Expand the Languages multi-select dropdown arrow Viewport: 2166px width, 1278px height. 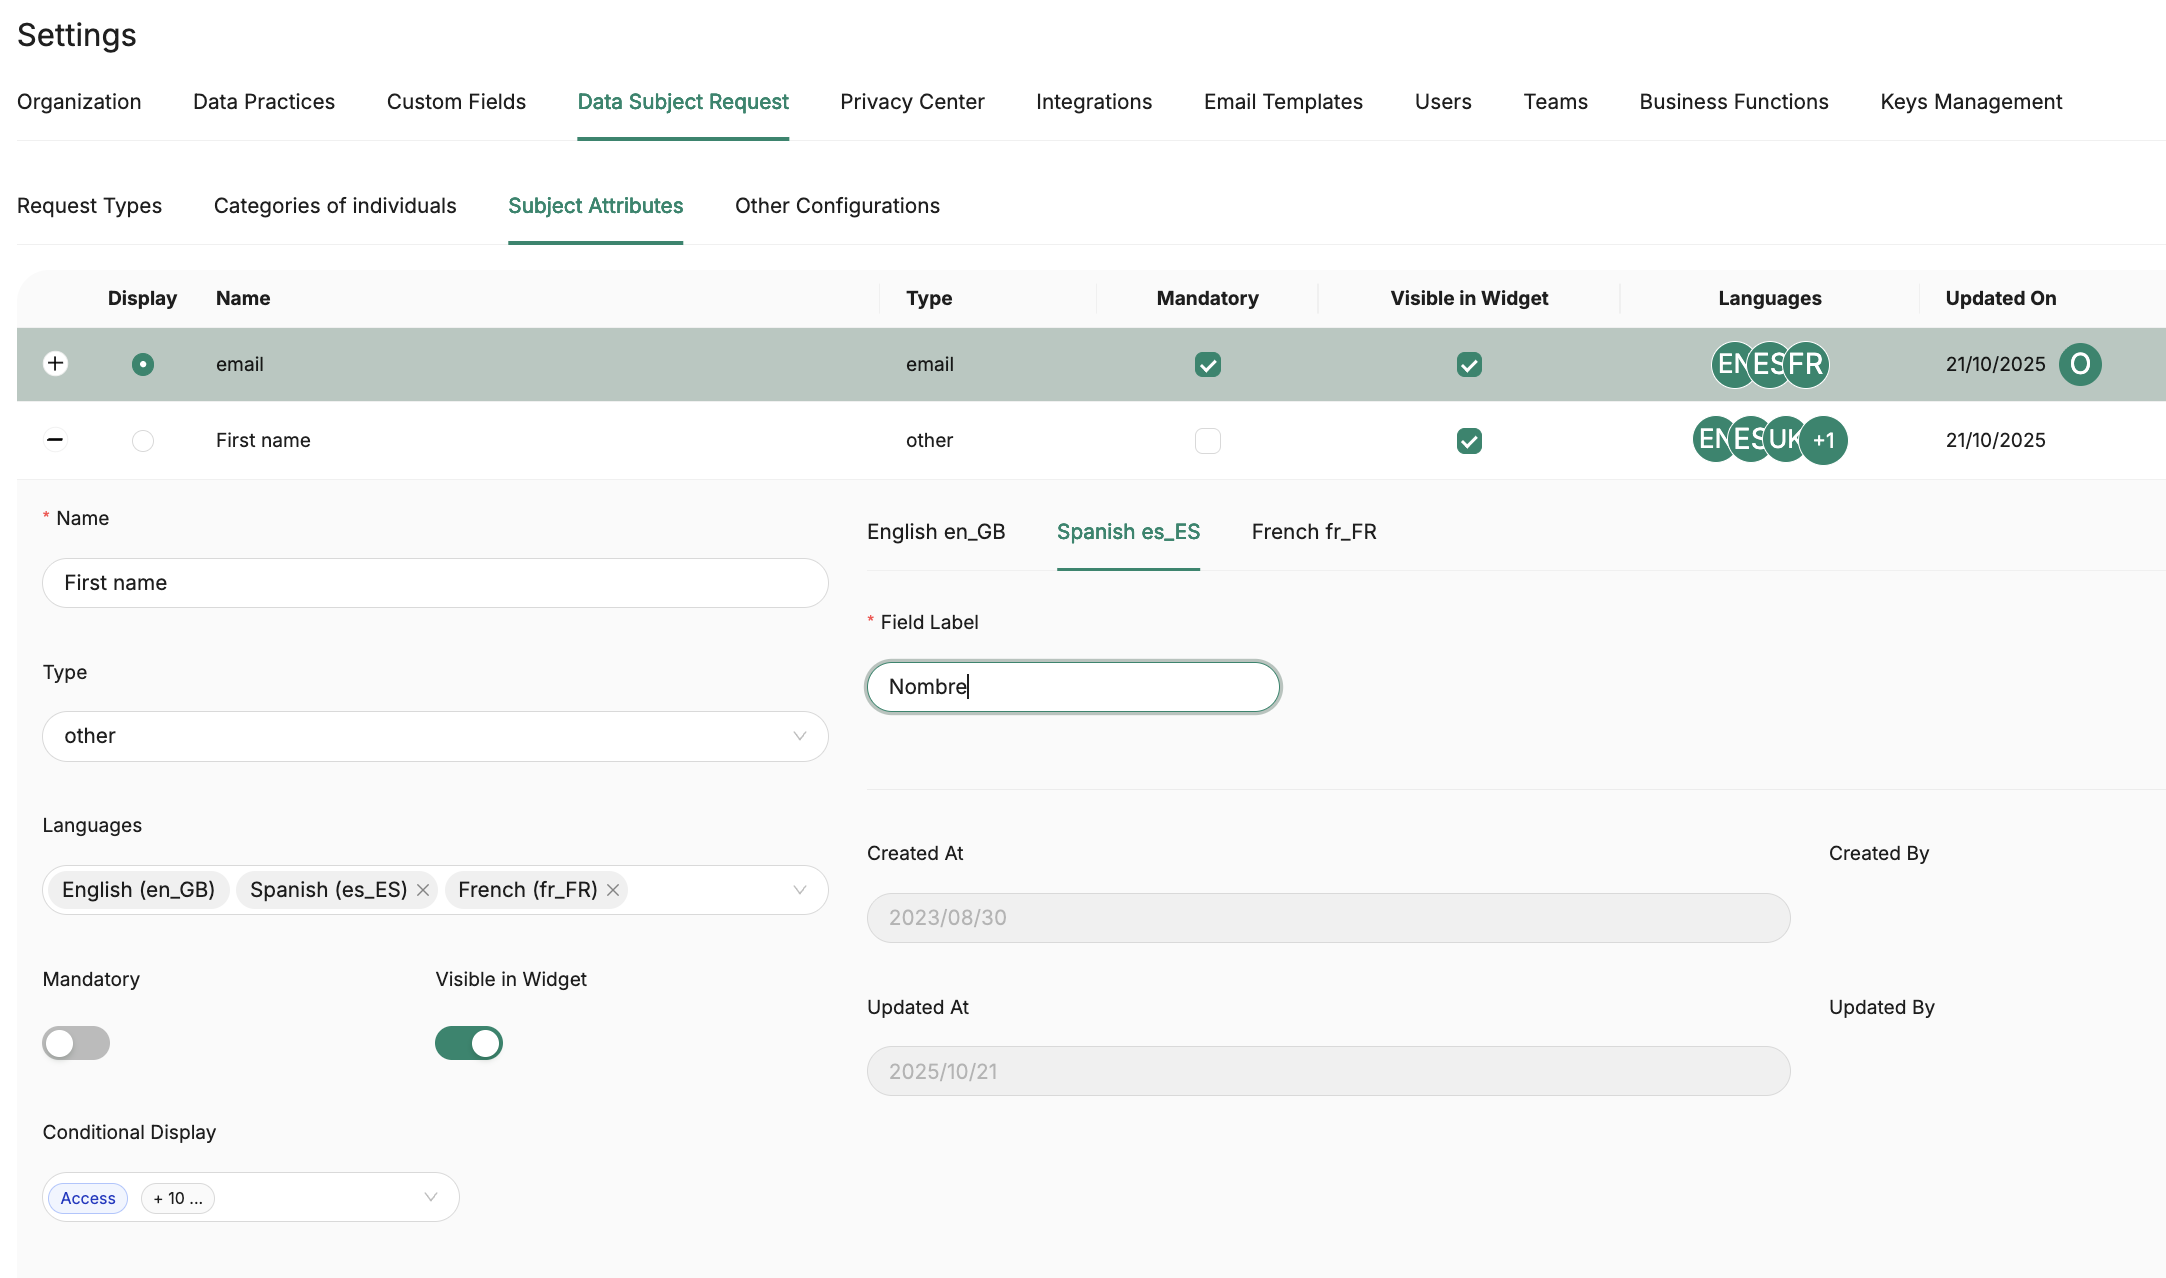pyautogui.click(x=799, y=890)
